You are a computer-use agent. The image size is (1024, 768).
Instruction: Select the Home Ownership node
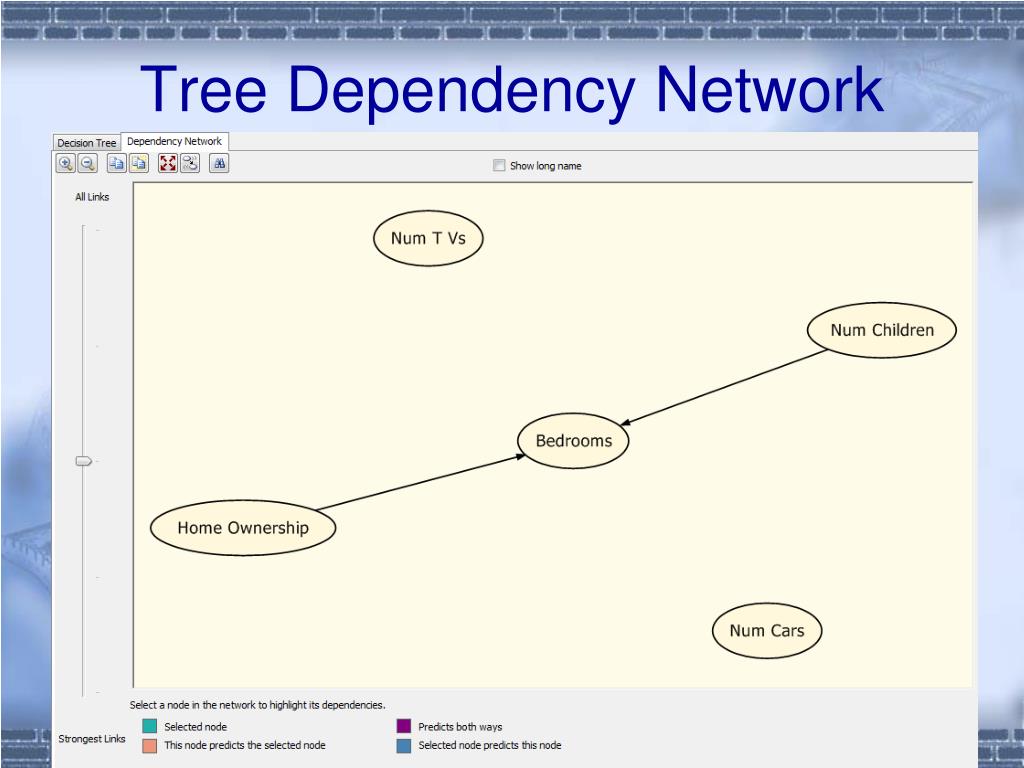point(243,528)
